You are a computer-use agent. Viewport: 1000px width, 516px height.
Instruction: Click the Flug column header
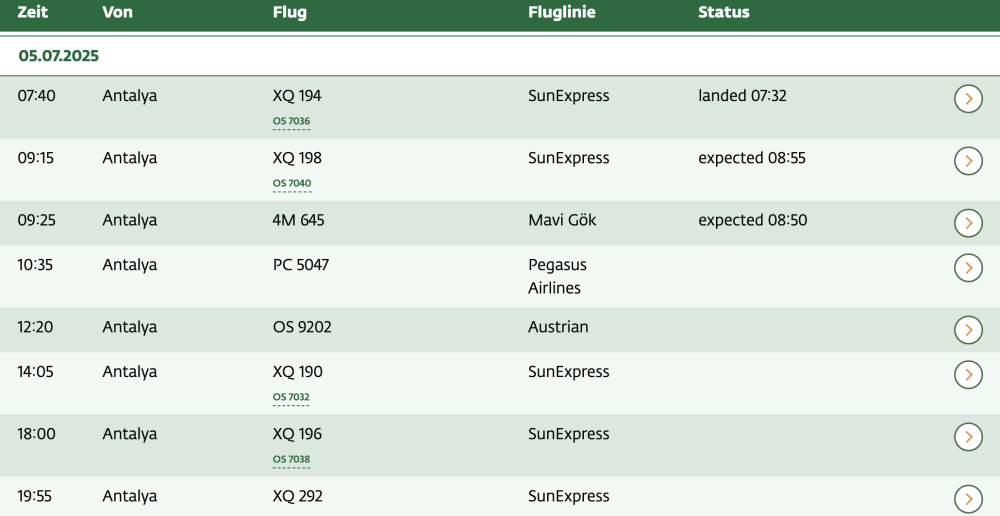point(289,13)
